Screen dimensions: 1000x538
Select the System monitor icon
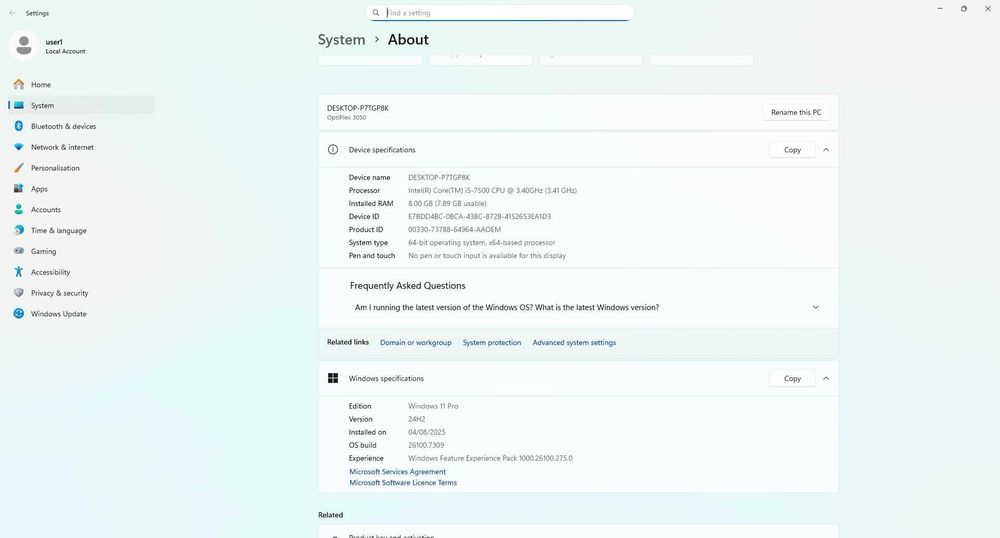click(x=18, y=105)
